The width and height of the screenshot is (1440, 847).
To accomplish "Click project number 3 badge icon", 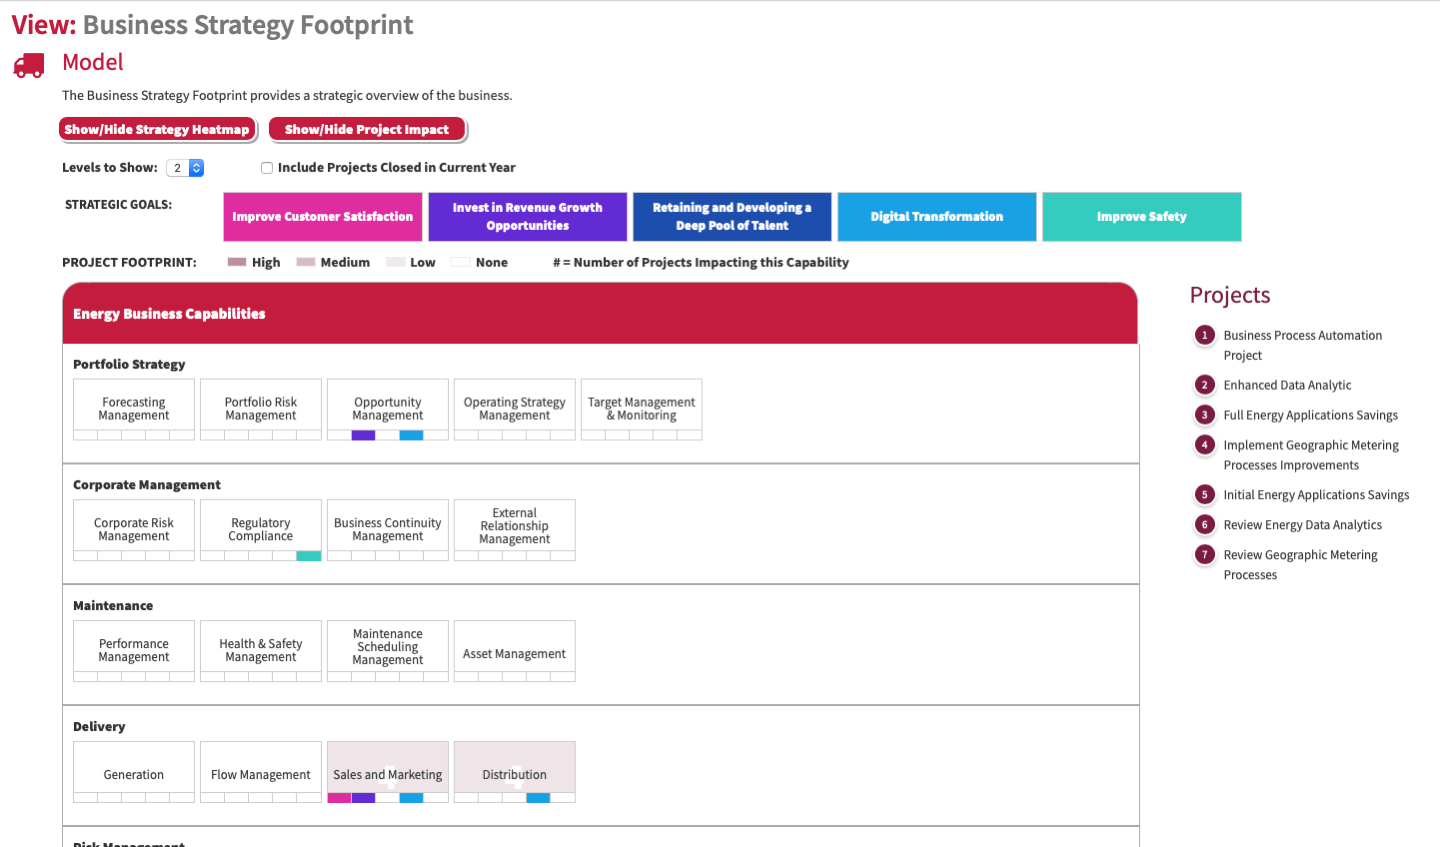I will coord(1205,415).
